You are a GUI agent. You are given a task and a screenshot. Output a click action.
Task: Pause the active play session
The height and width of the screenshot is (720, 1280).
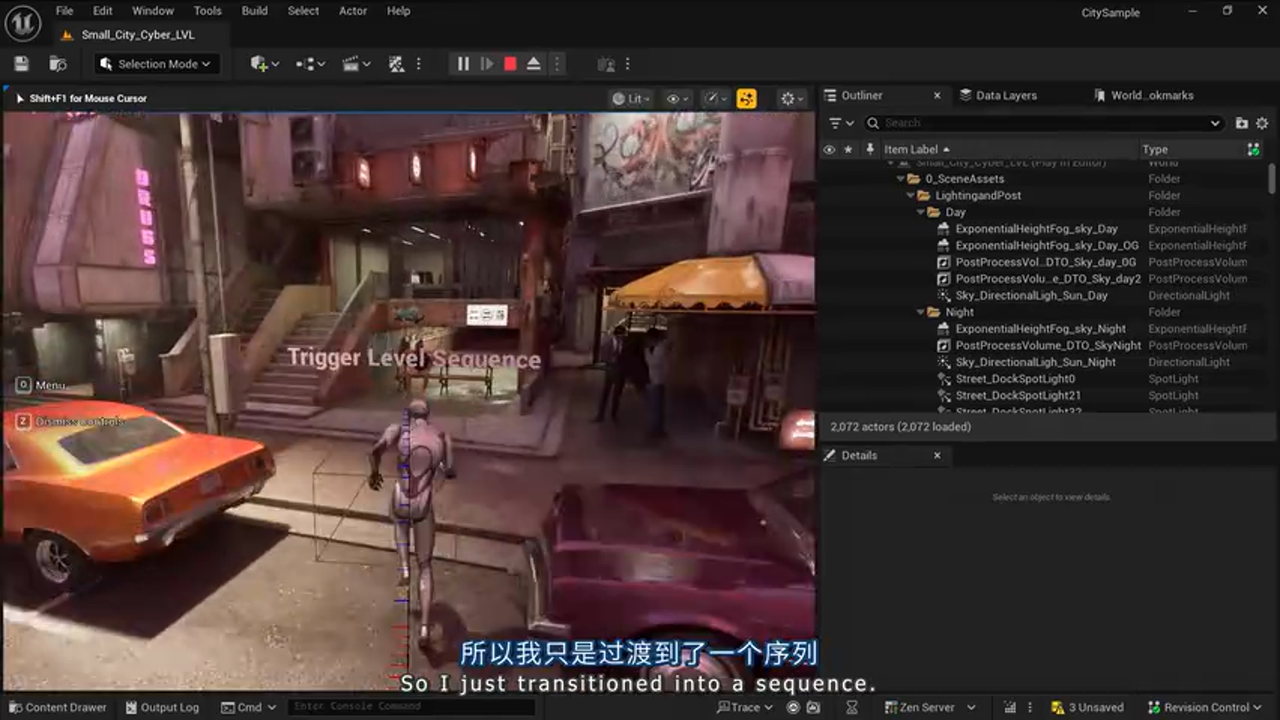[x=462, y=63]
